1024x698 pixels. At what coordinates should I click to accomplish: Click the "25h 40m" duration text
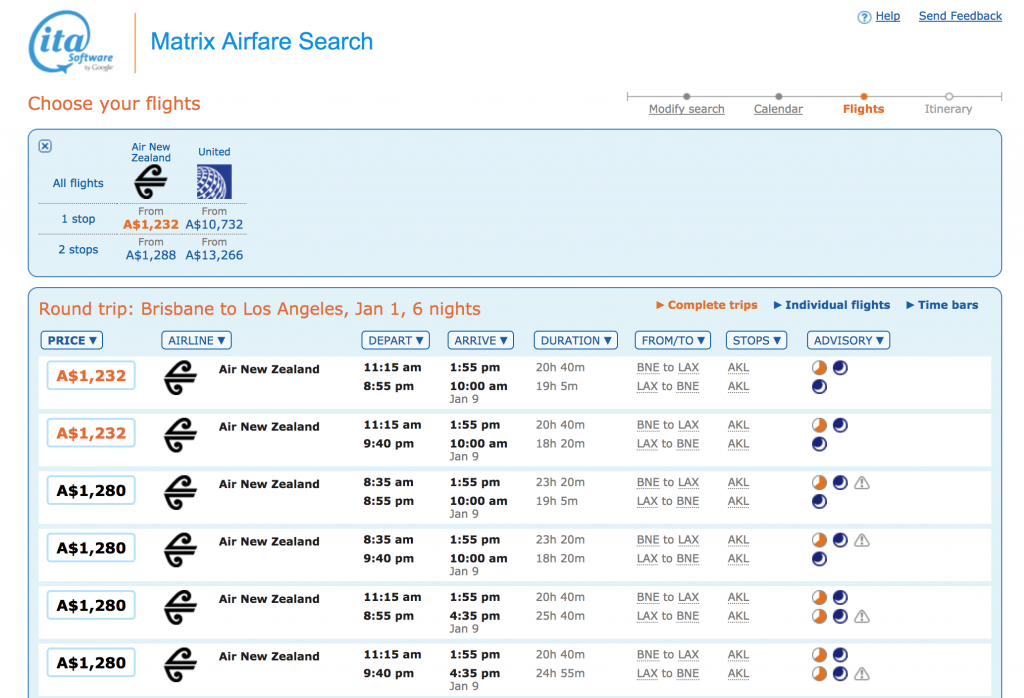point(560,616)
